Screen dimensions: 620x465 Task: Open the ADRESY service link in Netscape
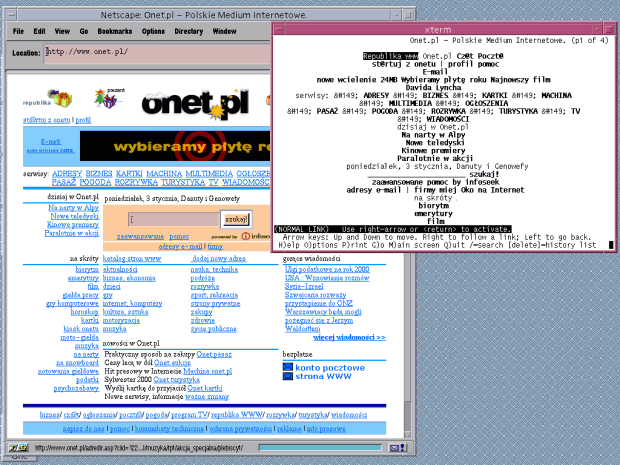[67, 174]
